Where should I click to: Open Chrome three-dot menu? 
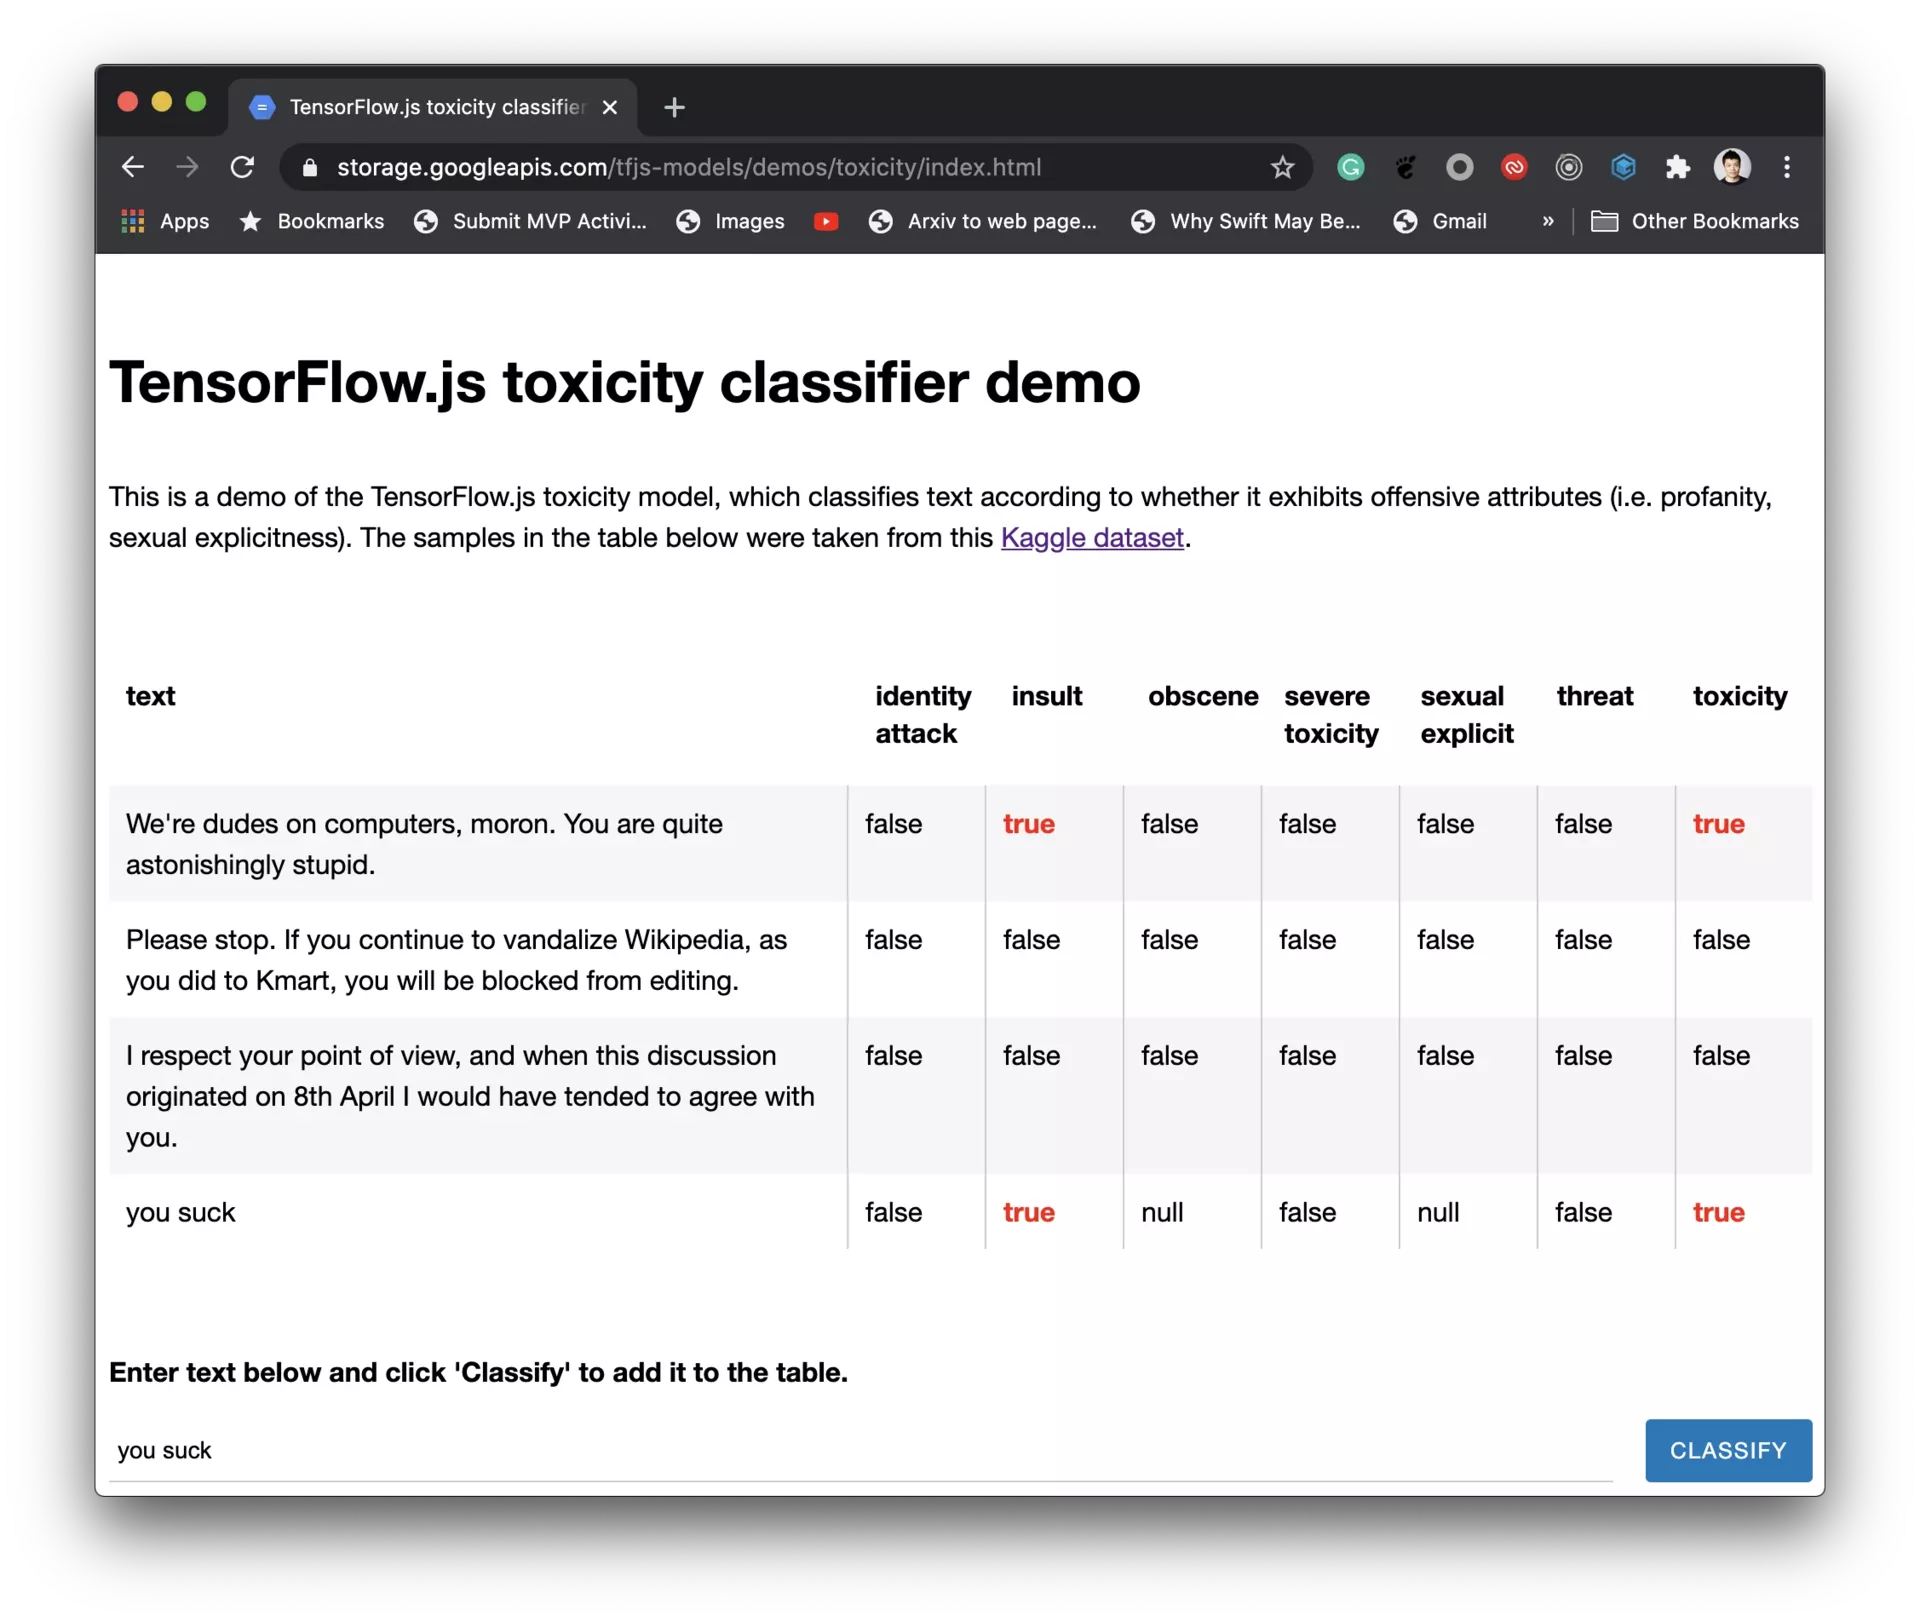1786,167
